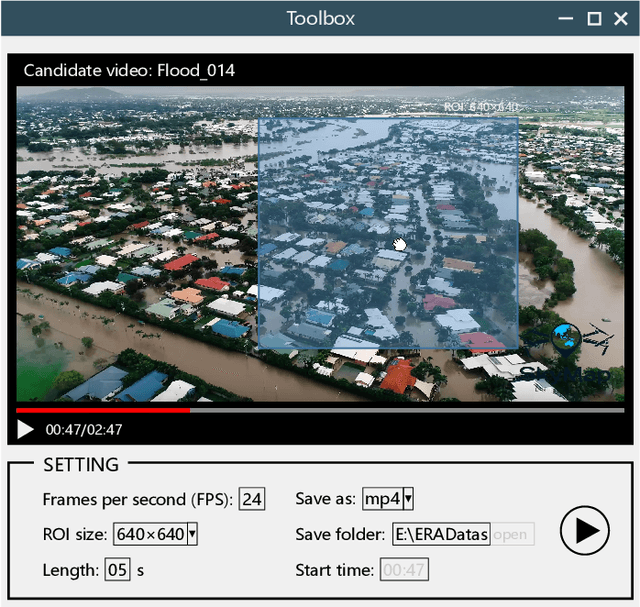Image resolution: width=640 pixels, height=607 pixels.
Task: Click the red played part of the progress bar
Action: 100,410
